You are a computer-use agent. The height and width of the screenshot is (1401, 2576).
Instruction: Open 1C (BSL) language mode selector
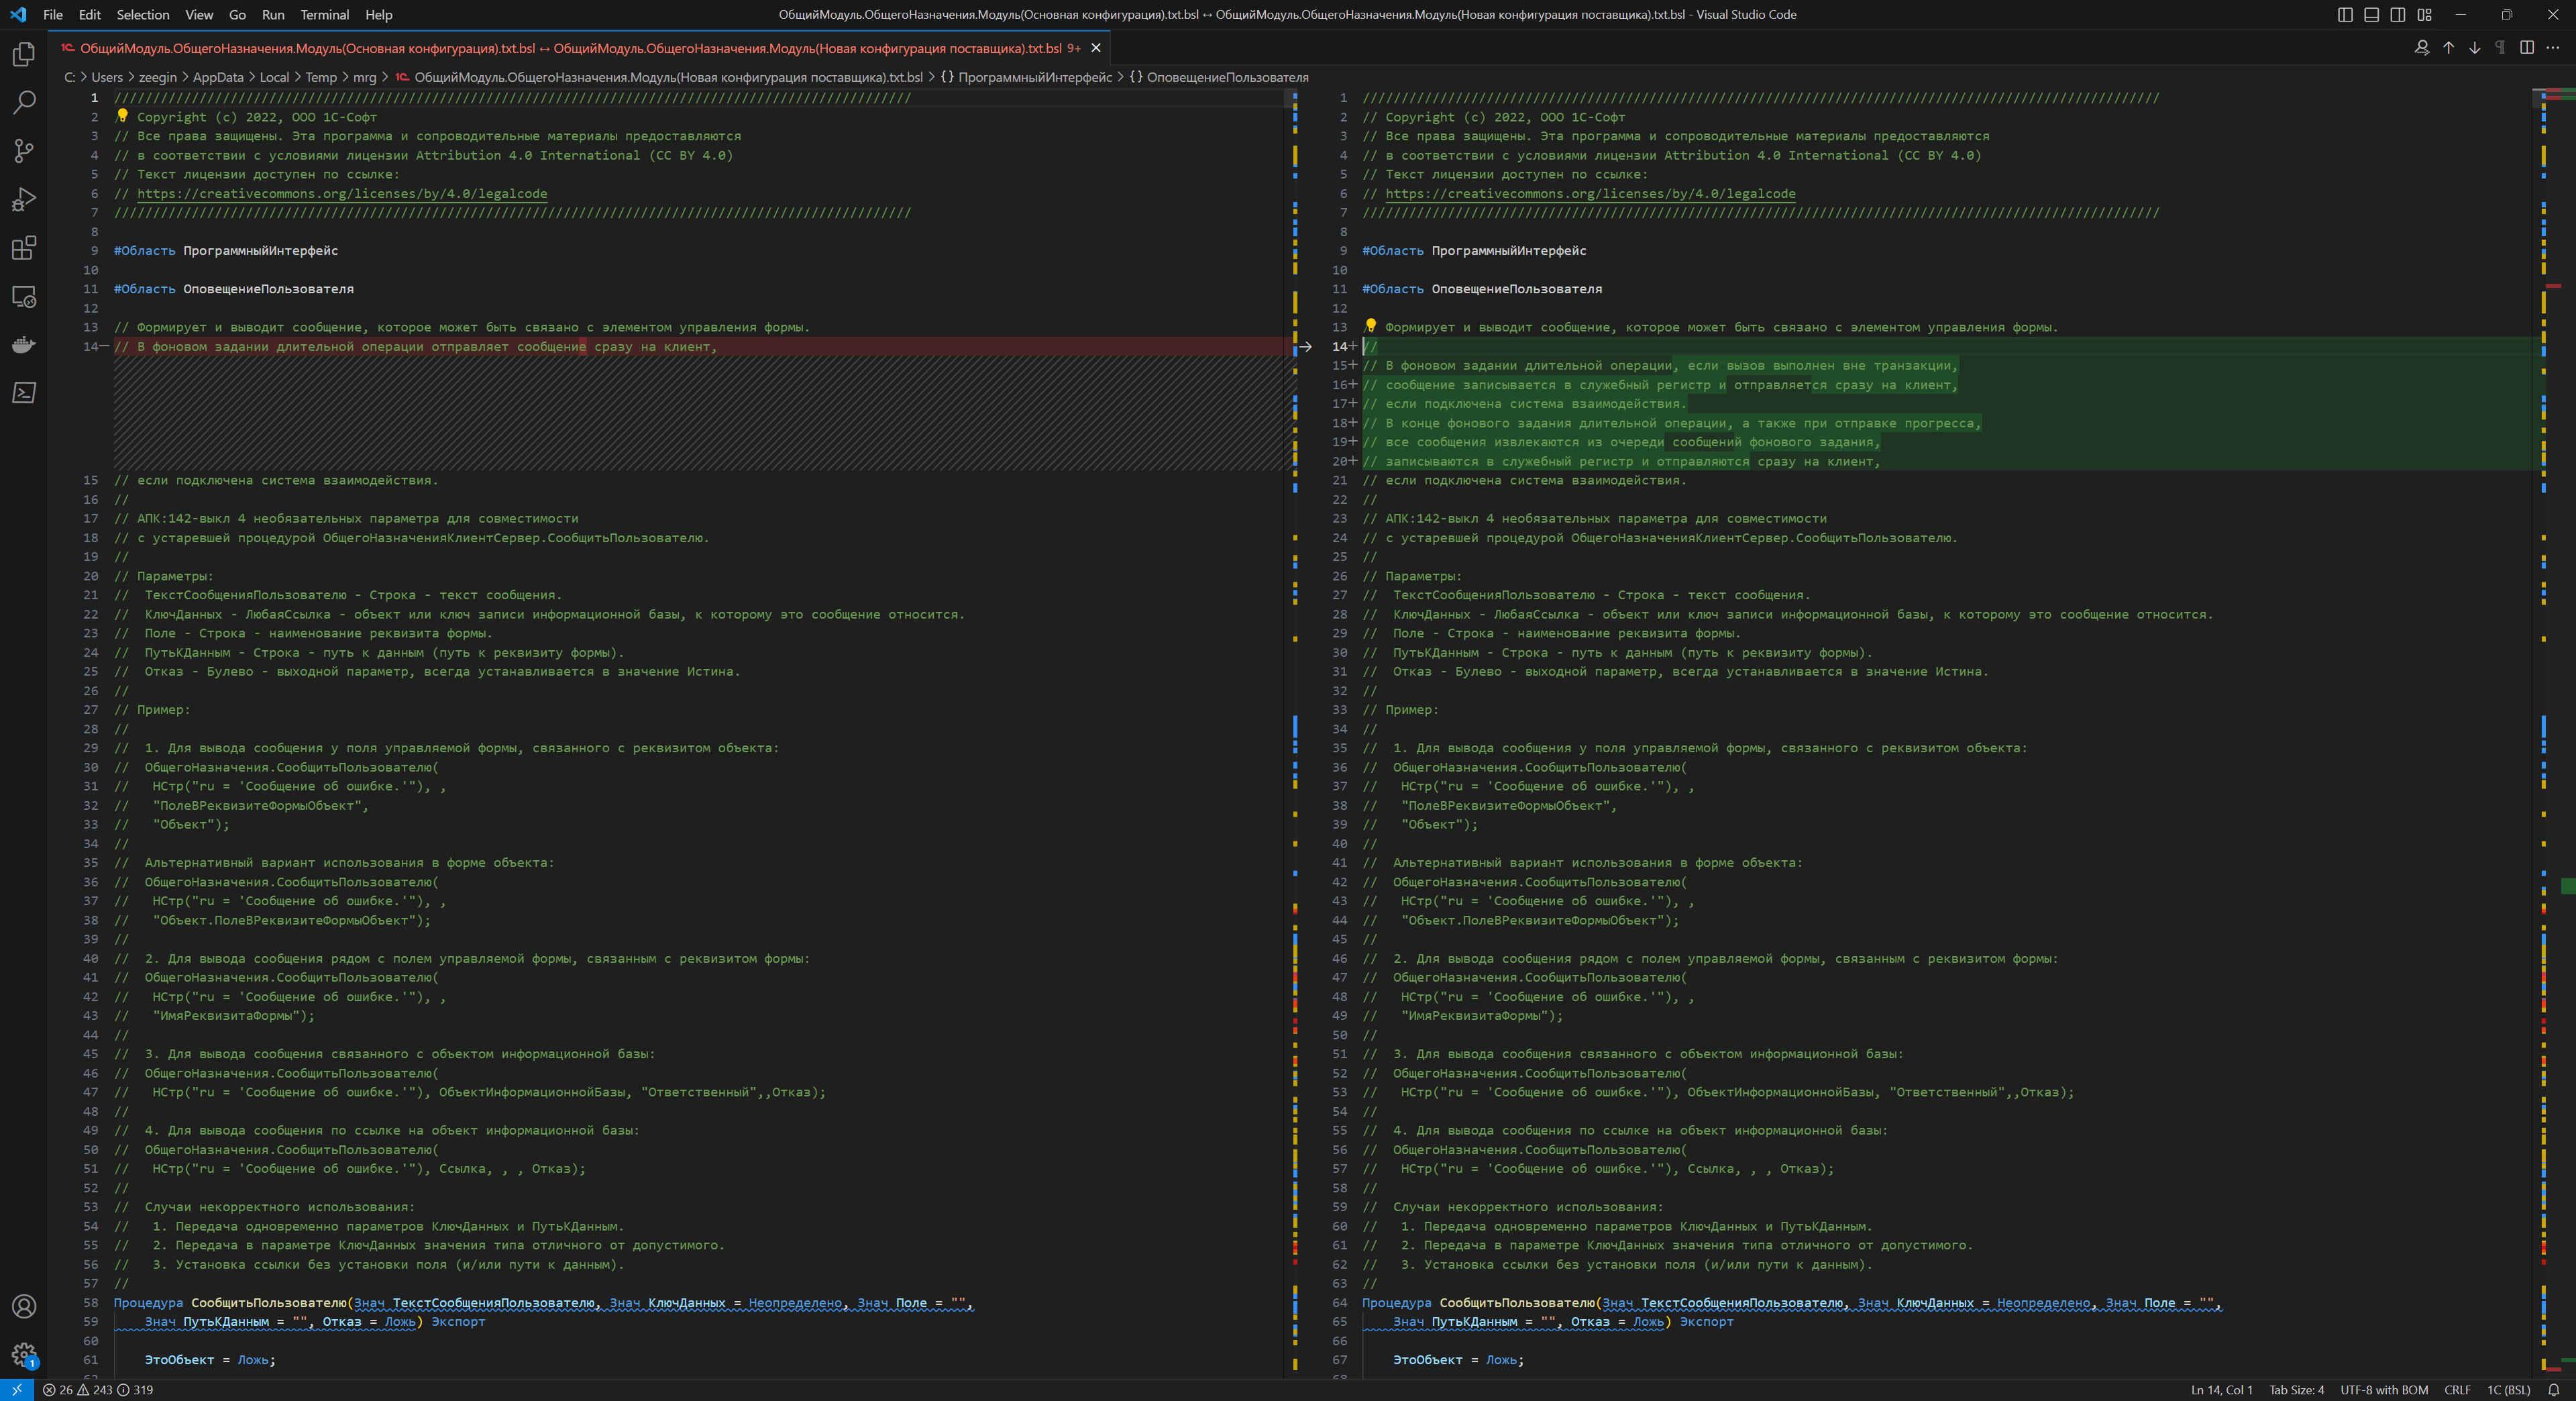2508,1390
